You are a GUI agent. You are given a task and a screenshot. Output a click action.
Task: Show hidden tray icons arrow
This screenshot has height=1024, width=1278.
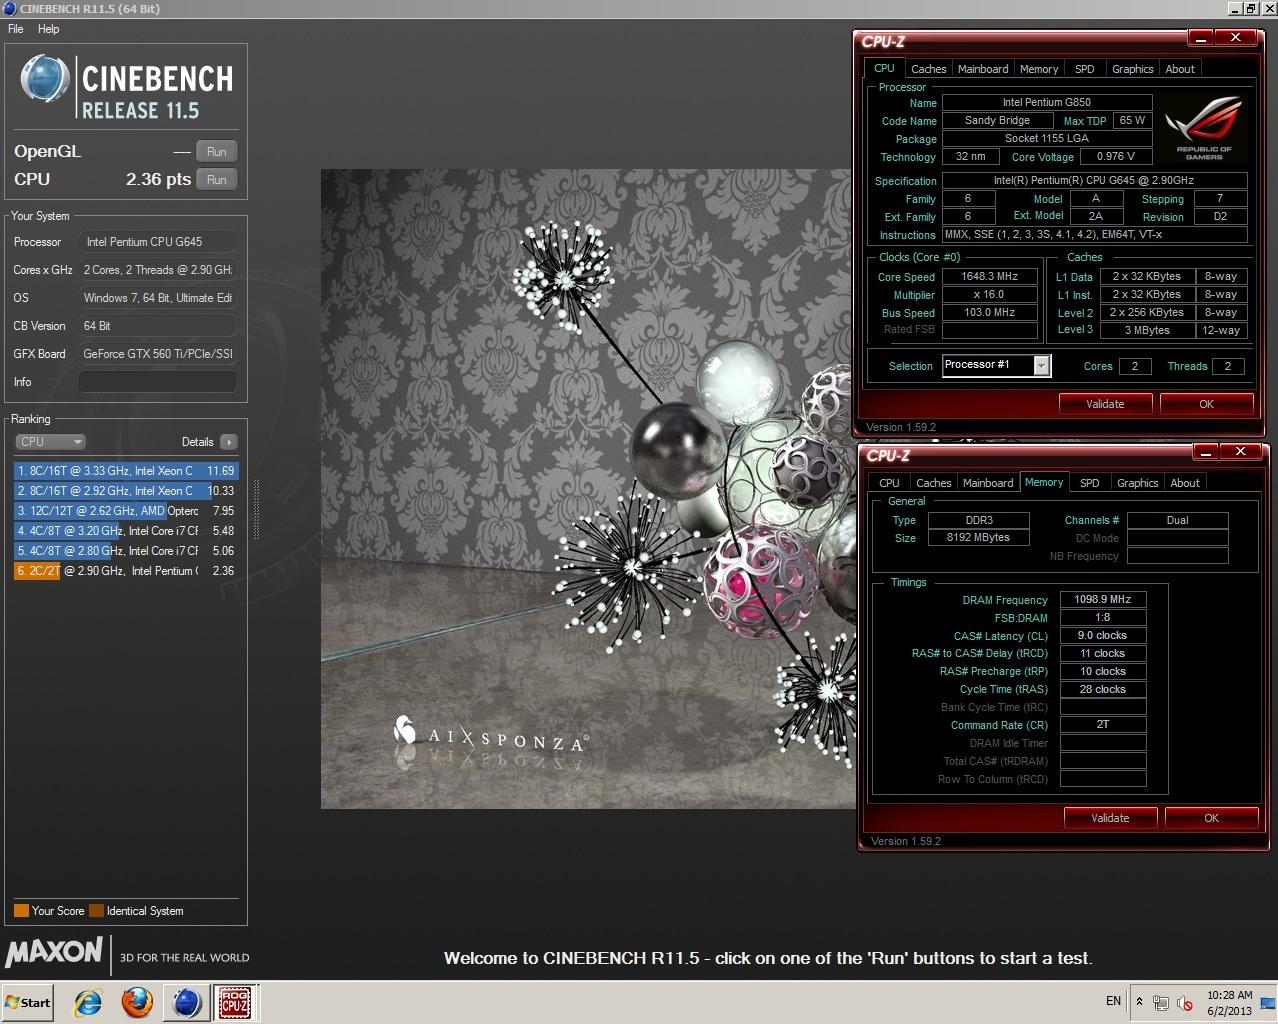(x=1139, y=1001)
